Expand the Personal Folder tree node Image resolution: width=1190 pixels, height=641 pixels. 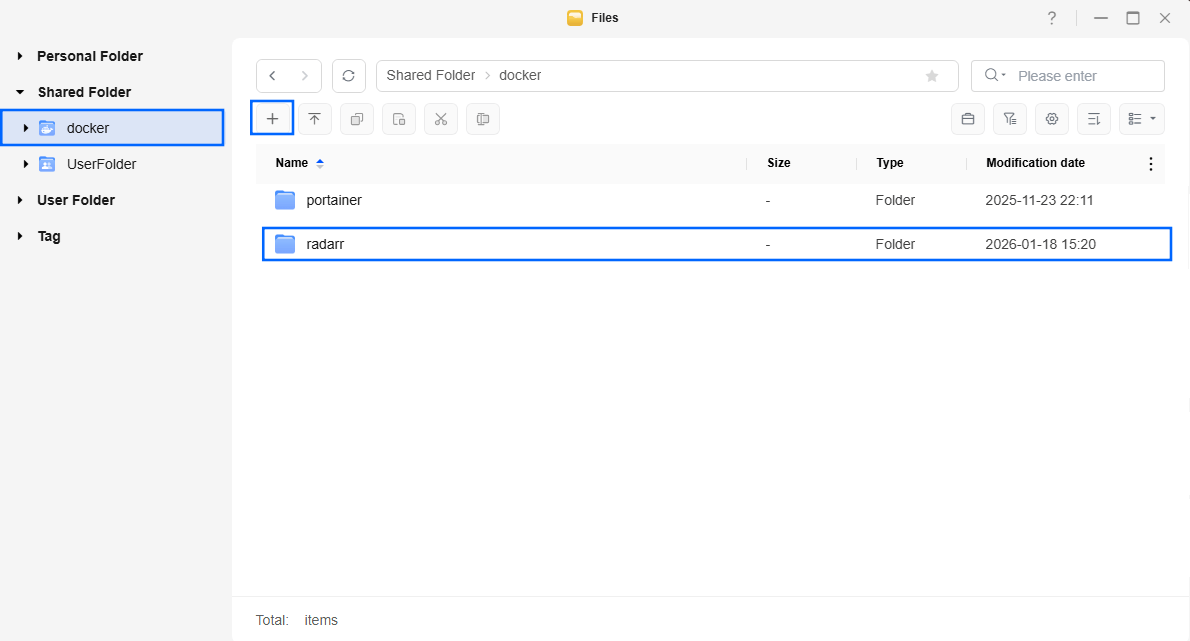click(x=20, y=56)
